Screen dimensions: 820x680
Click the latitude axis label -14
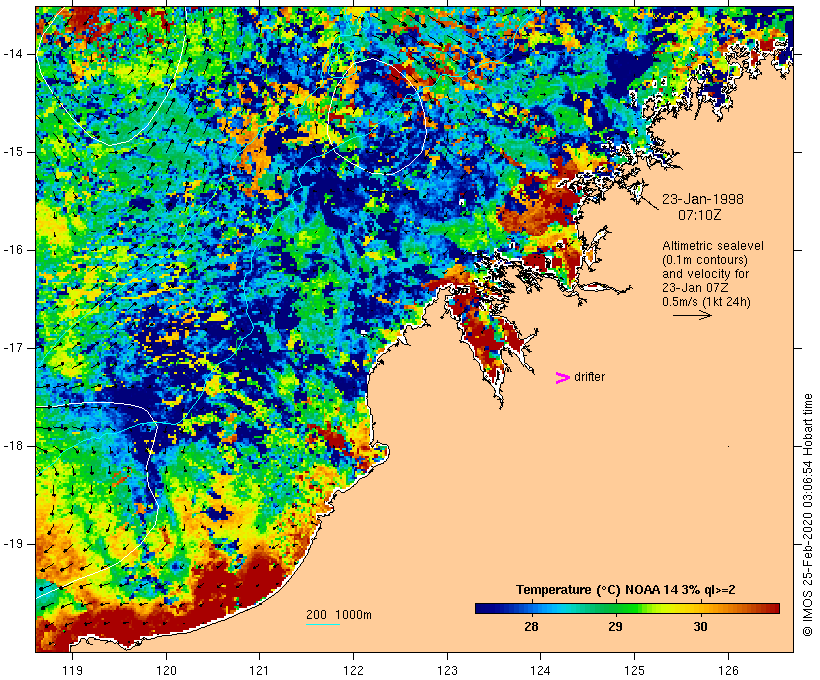tap(13, 54)
